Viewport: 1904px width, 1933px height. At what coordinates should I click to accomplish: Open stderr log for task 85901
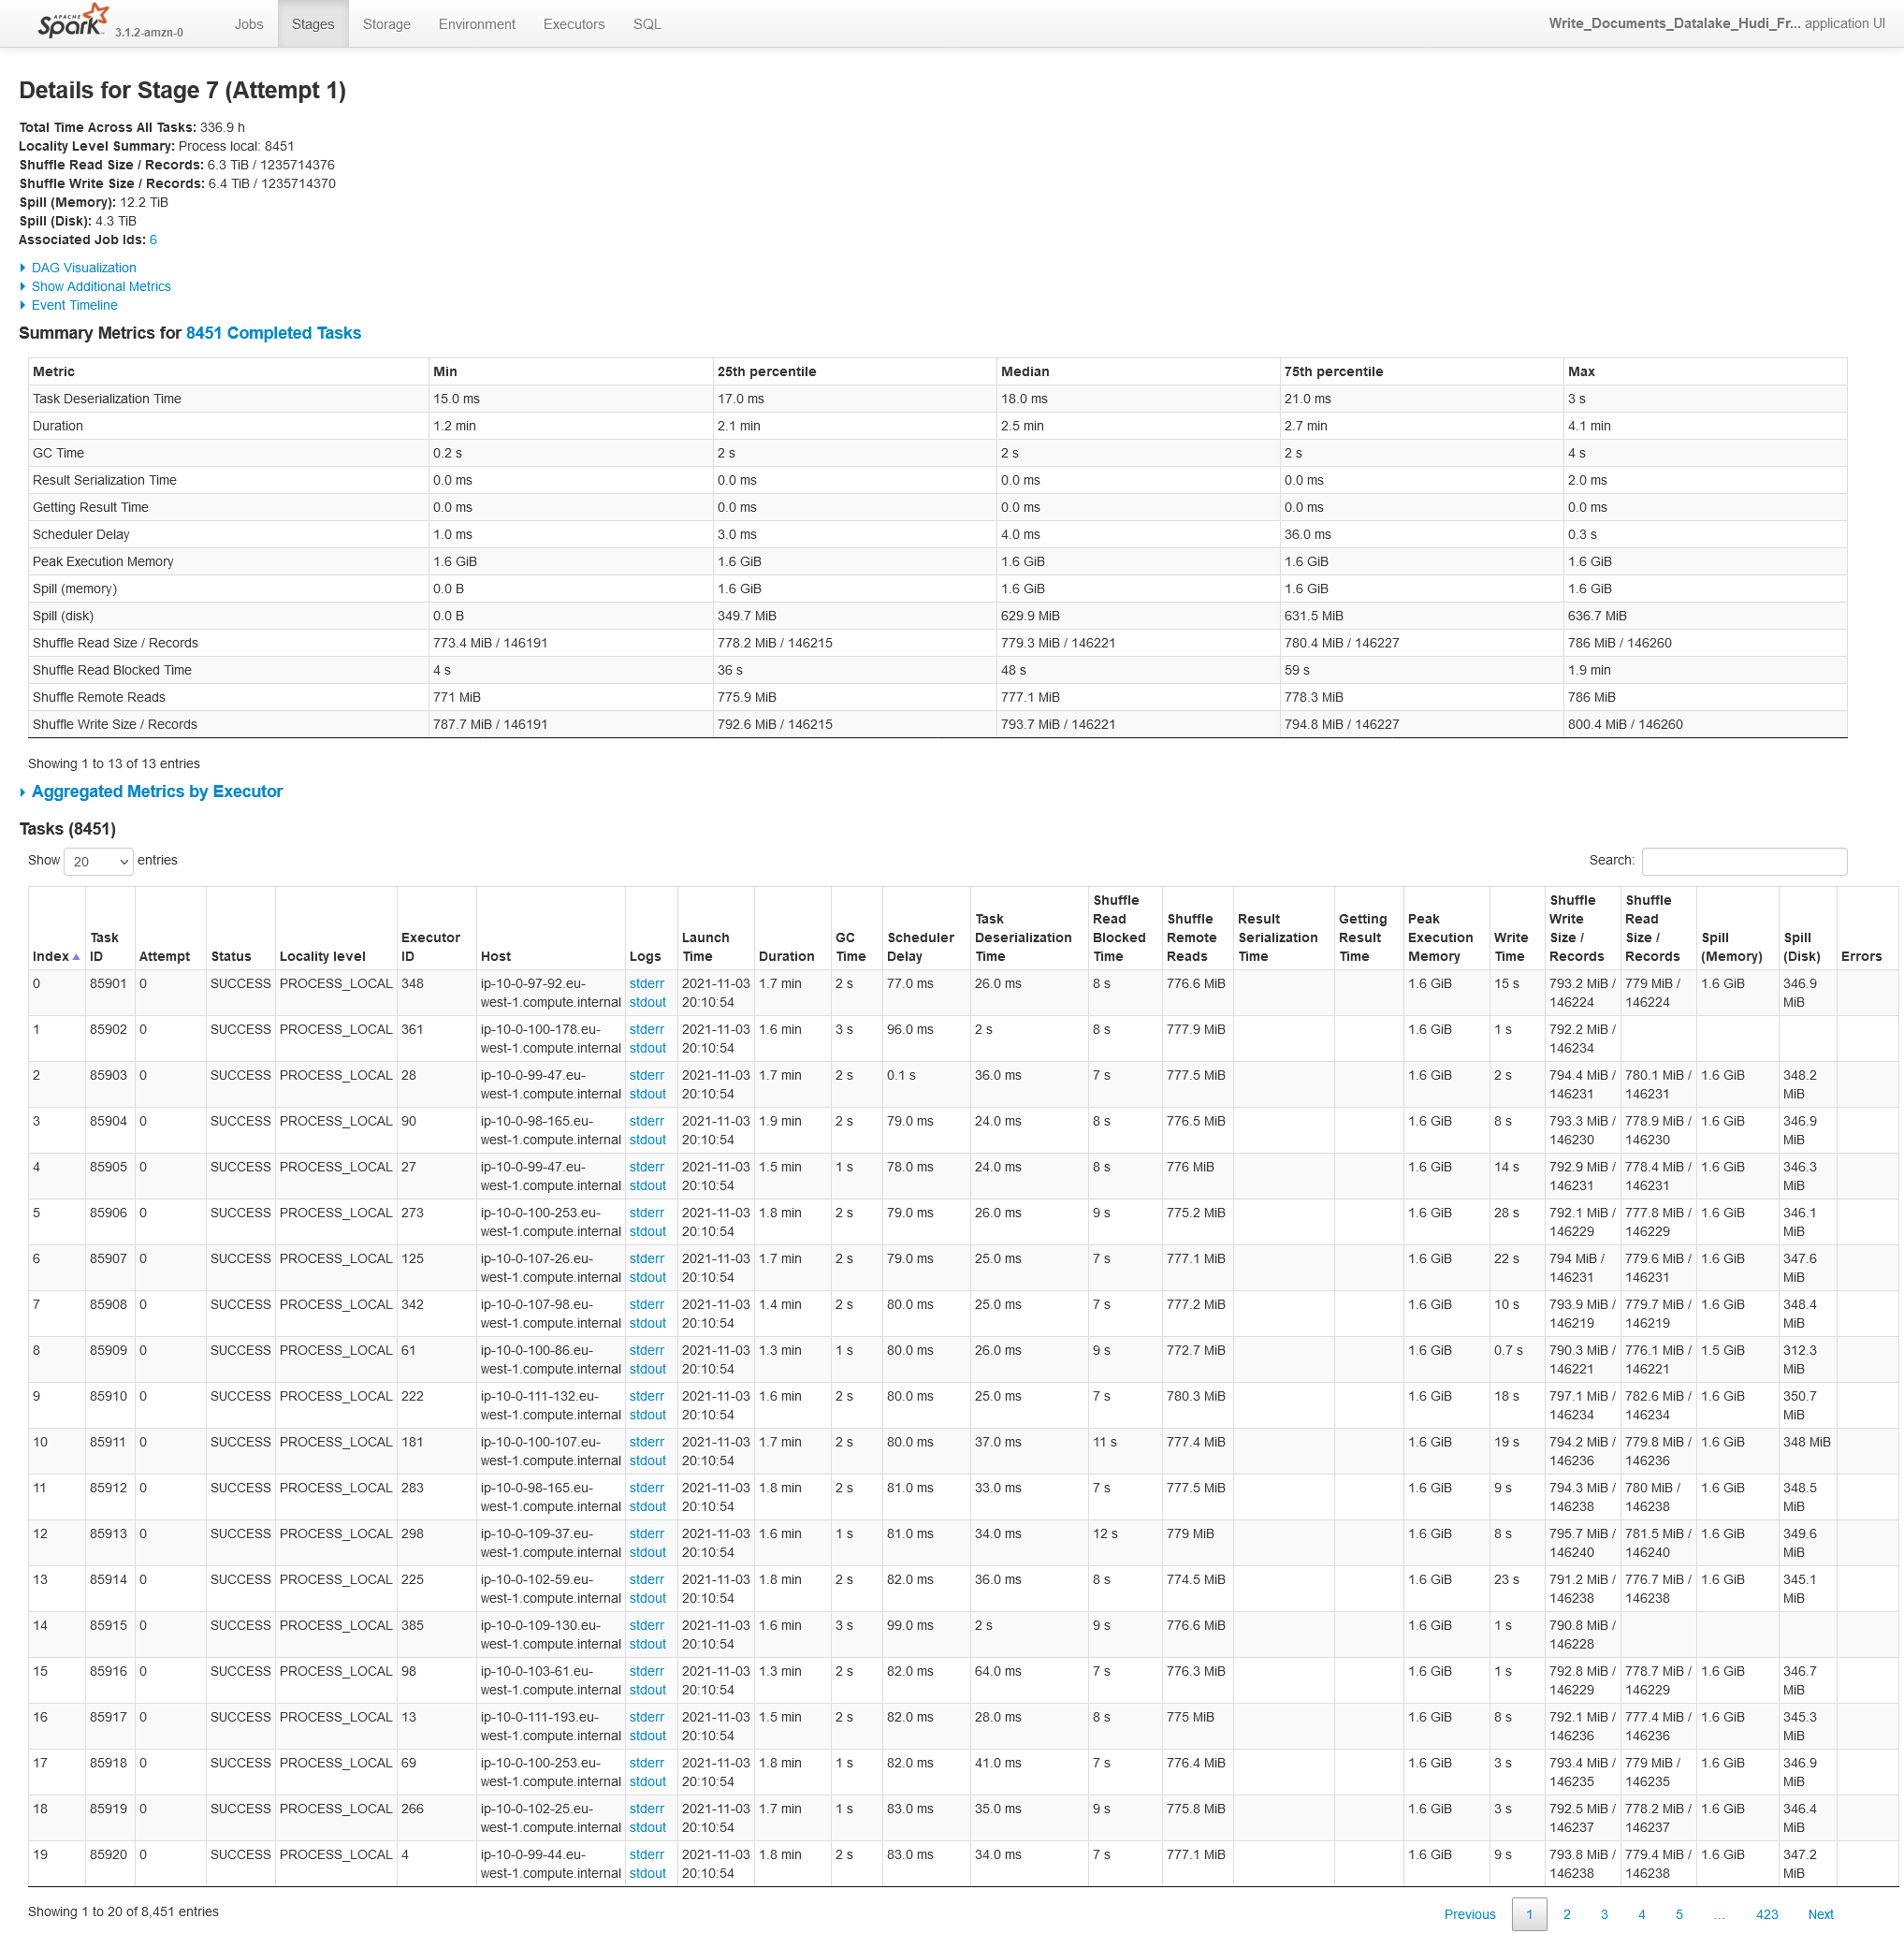click(x=646, y=984)
